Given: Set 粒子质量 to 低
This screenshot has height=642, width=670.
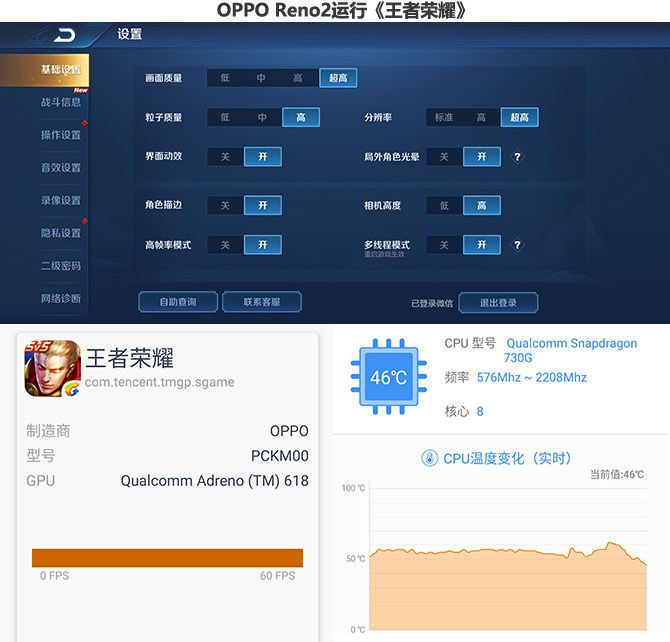Looking at the screenshot, I should pos(225,117).
